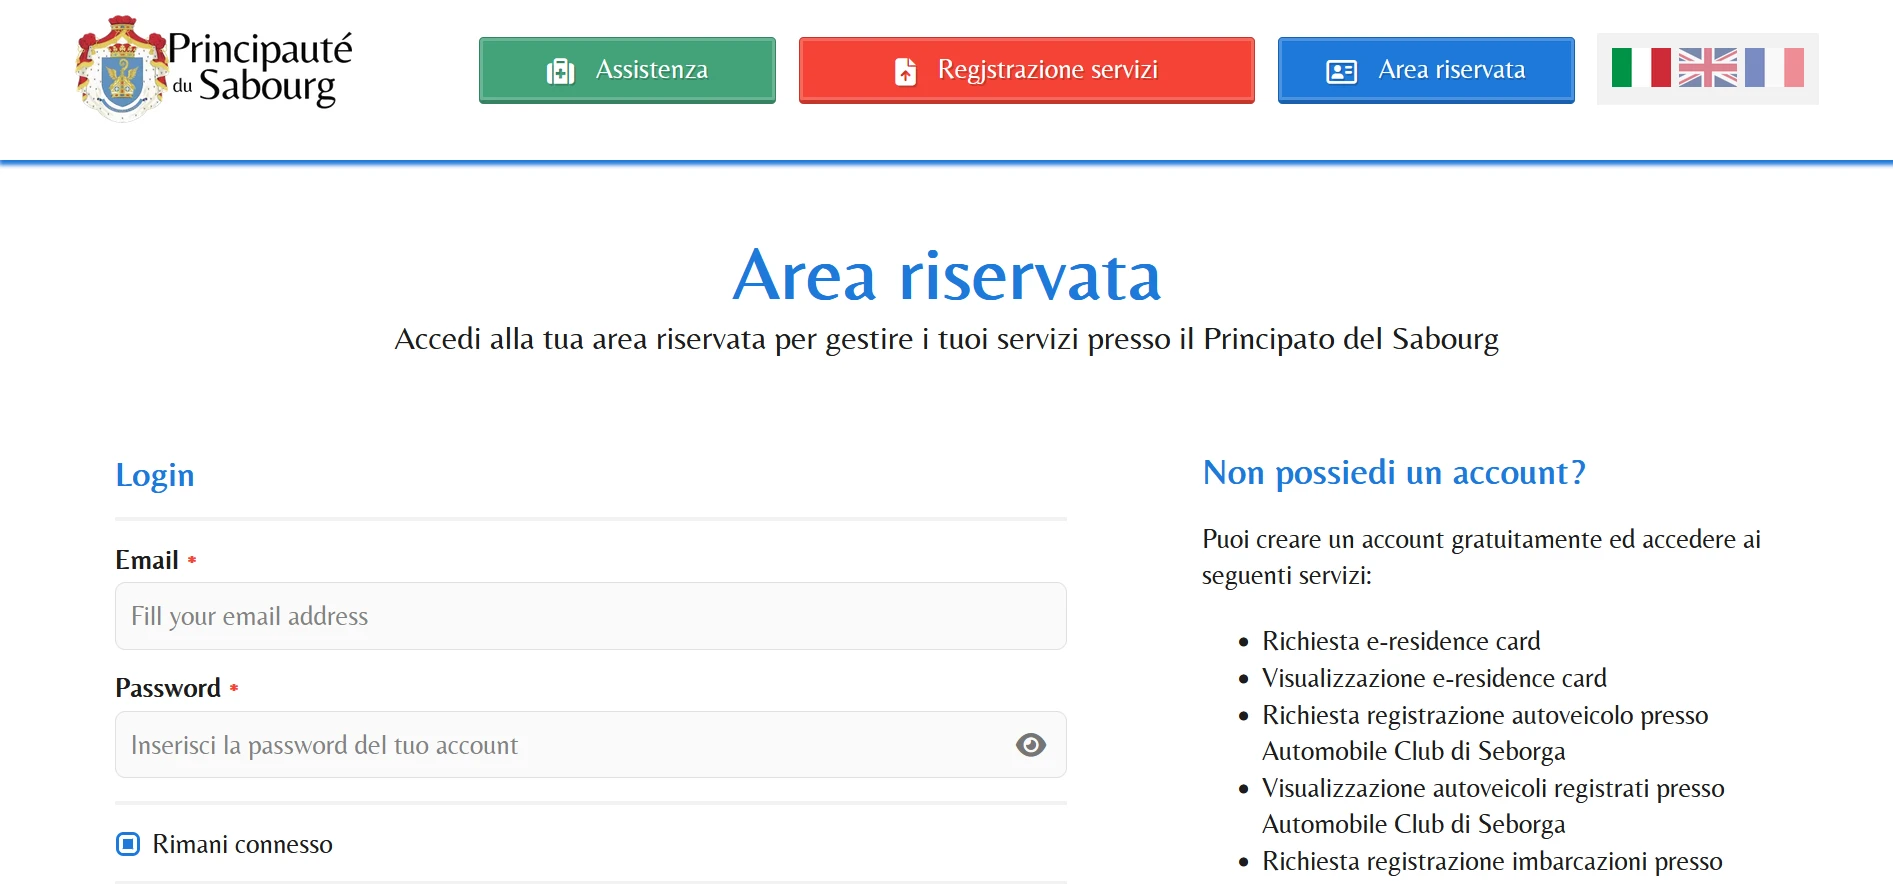The height and width of the screenshot is (884, 1893).
Task: Click the Password field label
Action: click(168, 688)
